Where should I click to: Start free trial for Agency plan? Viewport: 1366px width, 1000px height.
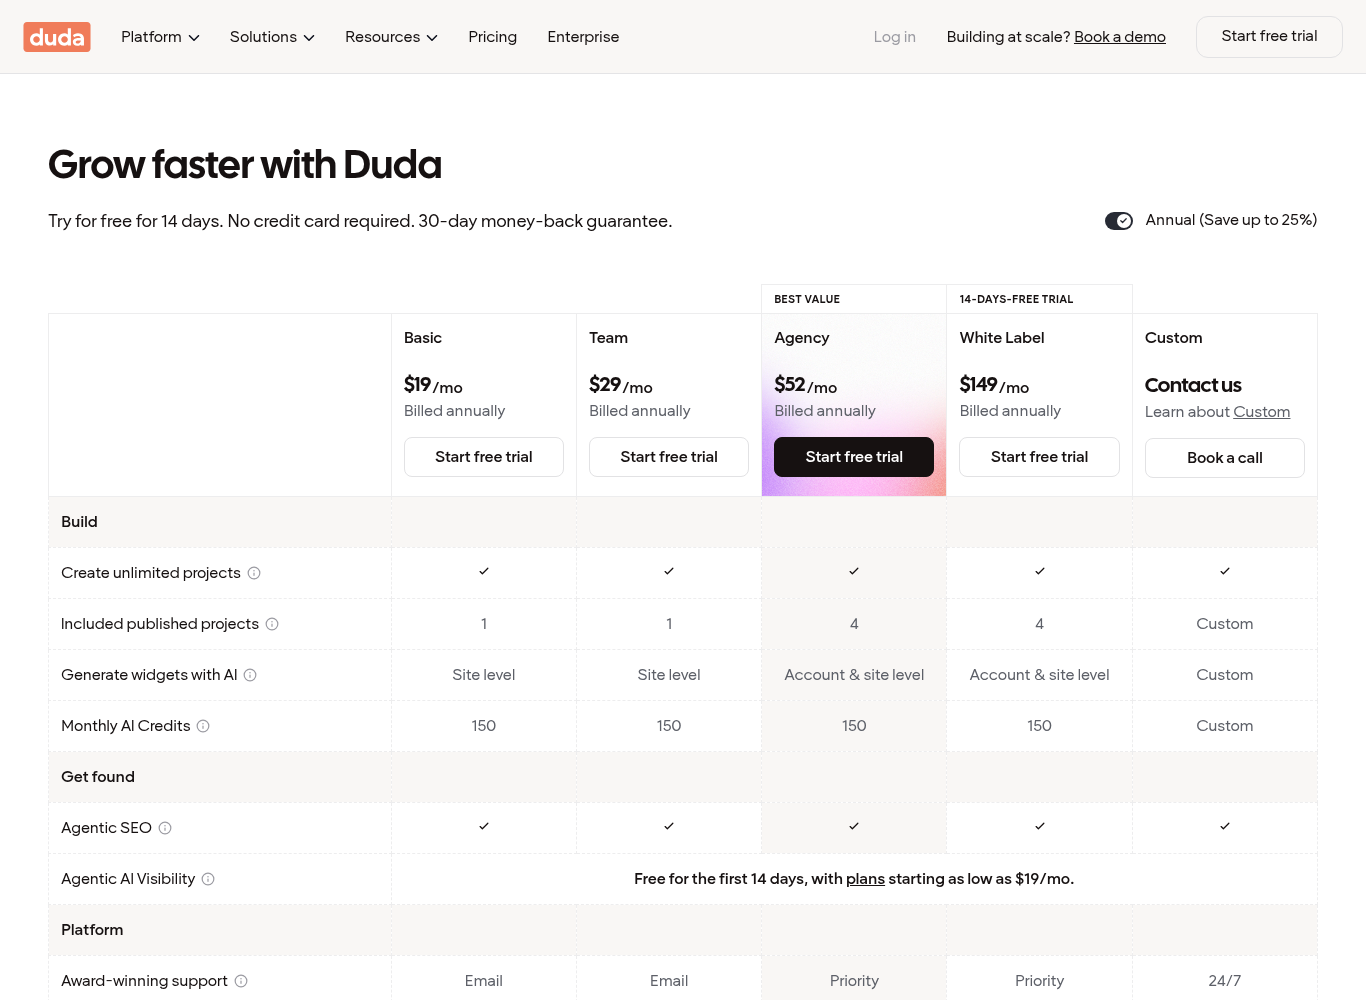click(854, 457)
